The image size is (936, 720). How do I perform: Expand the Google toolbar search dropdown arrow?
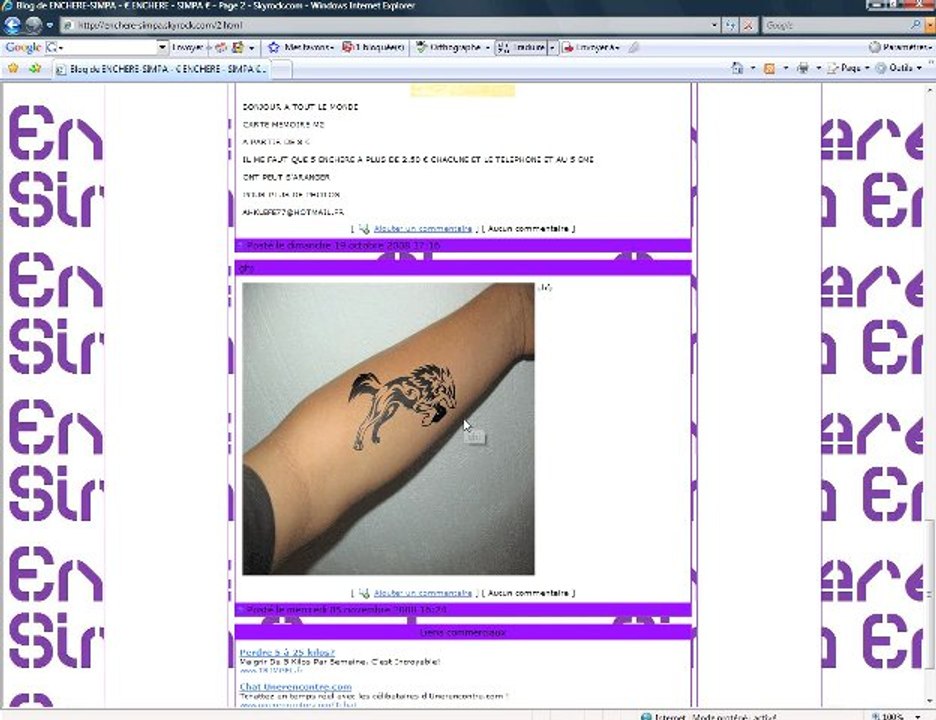(162, 47)
